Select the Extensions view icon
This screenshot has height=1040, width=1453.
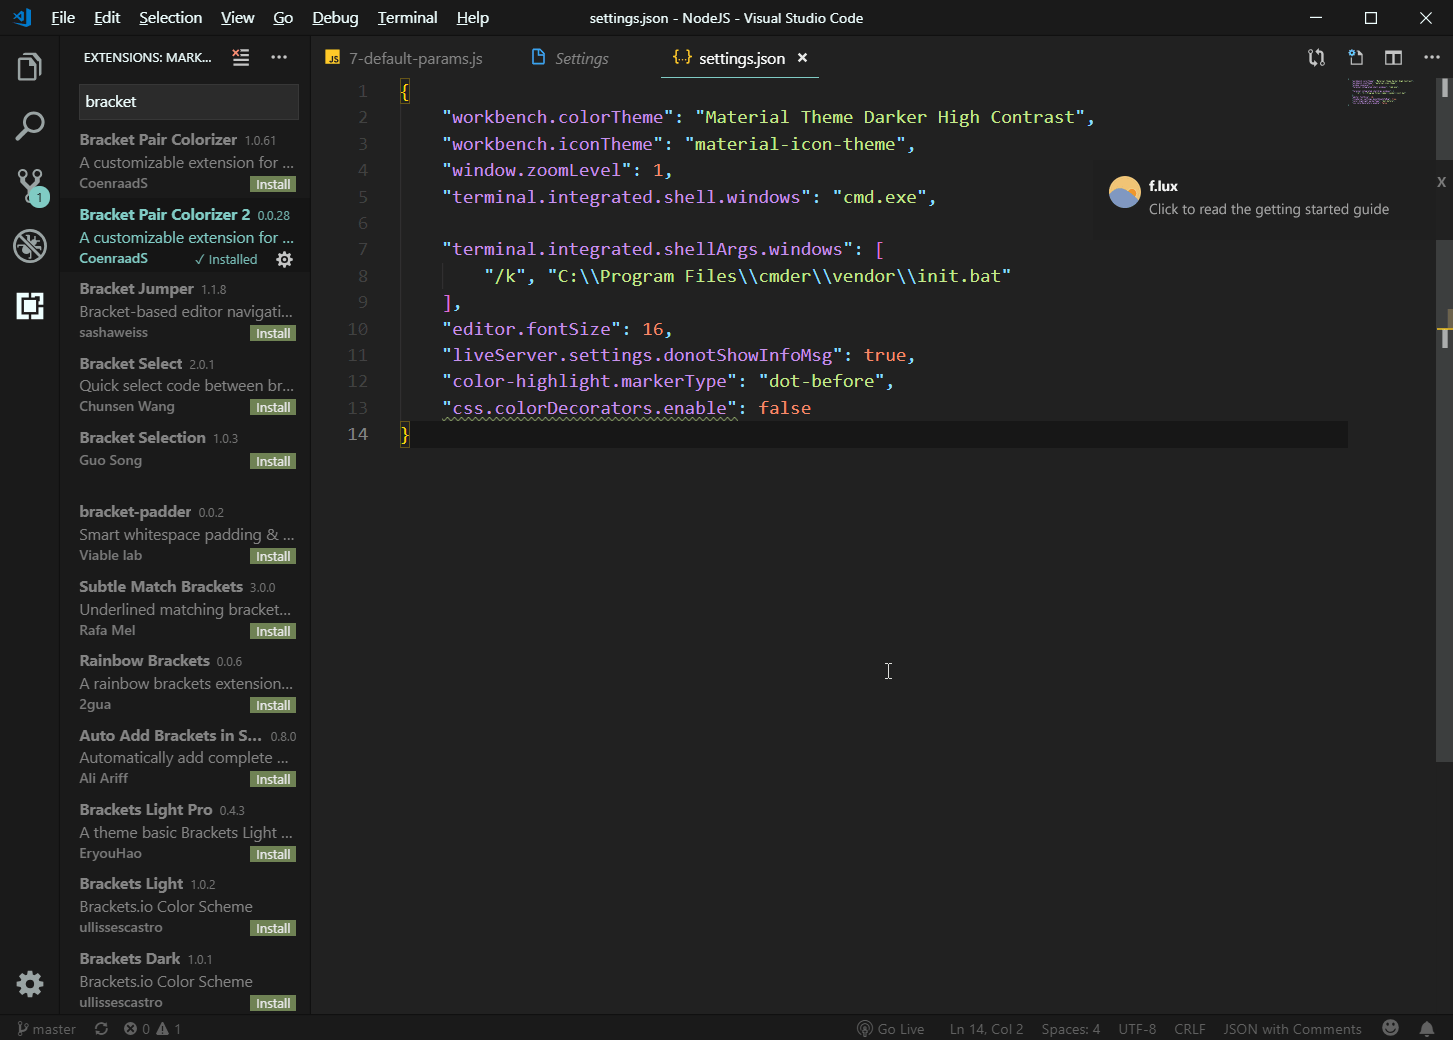[x=30, y=306]
